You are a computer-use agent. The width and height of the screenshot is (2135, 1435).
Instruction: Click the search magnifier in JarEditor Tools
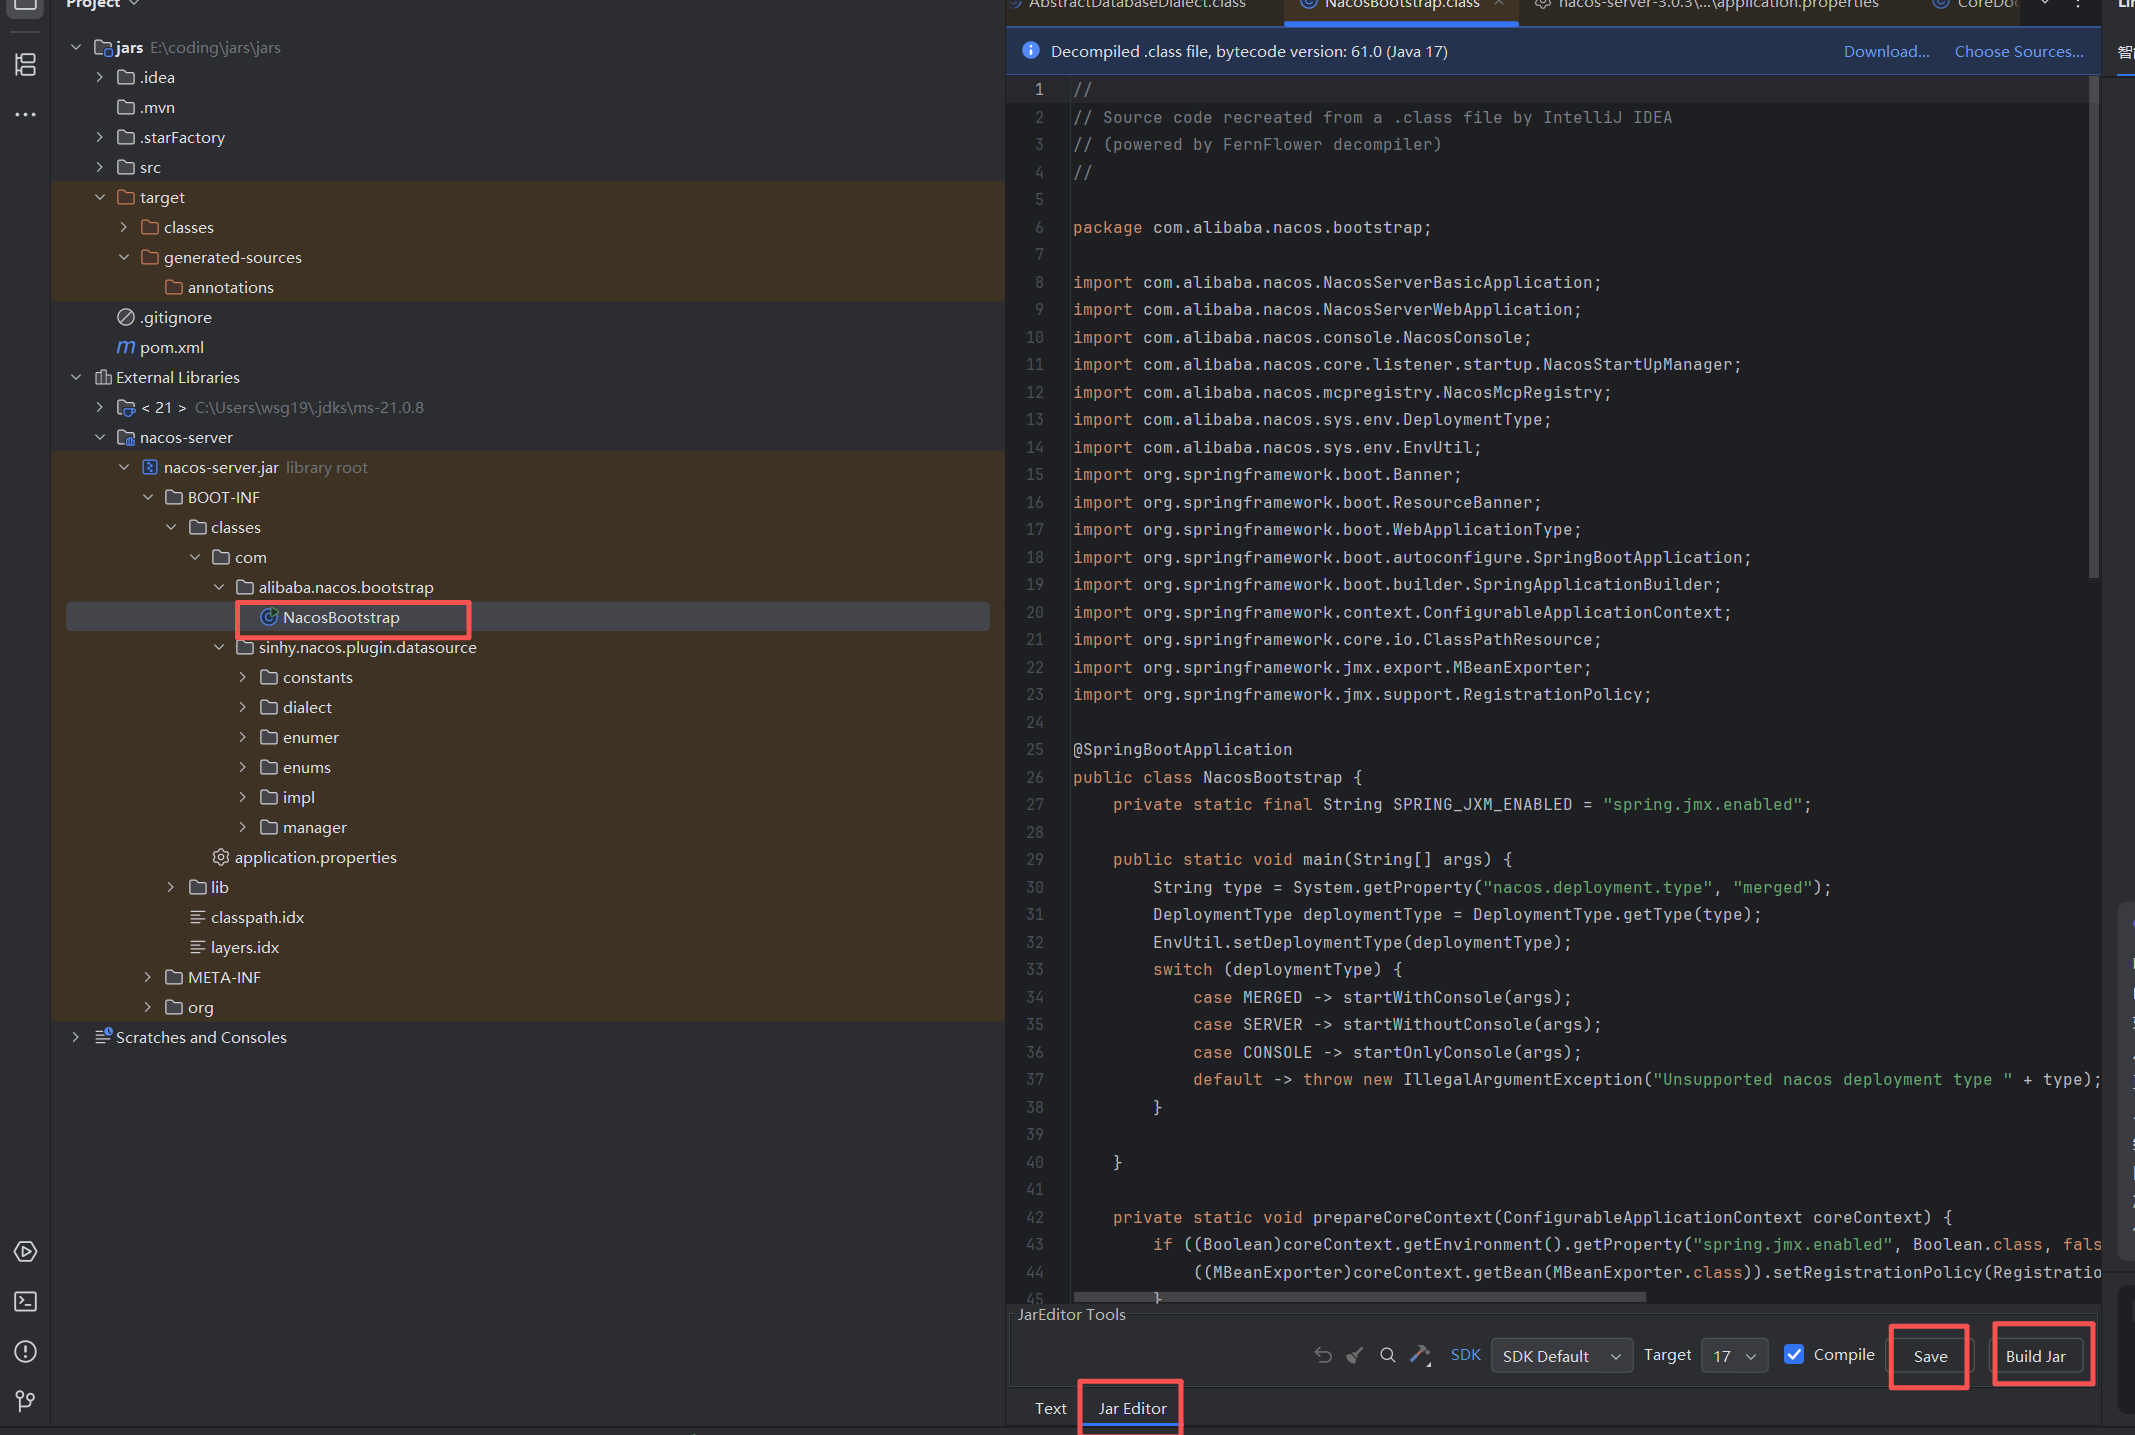[1387, 1355]
